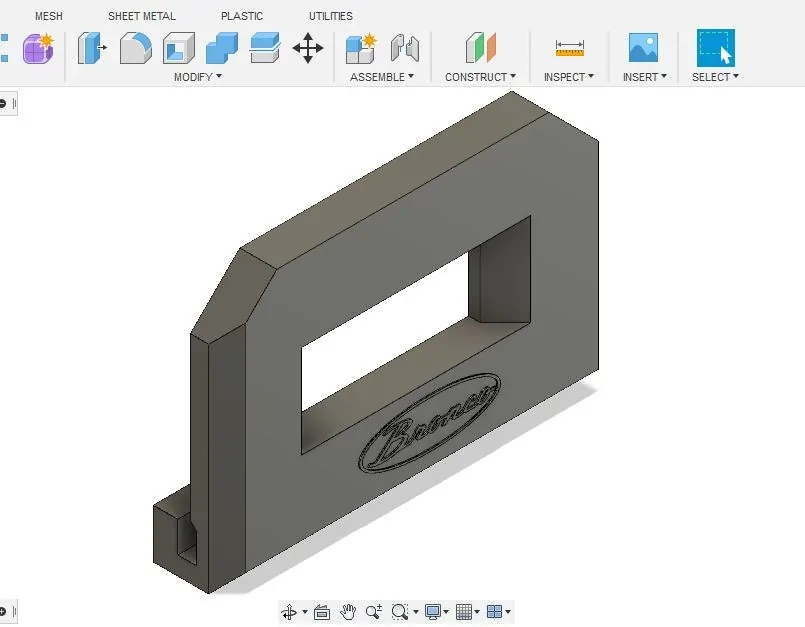Screen dimensions: 805x627
Task: Select the Orbit tool at bottom
Action: pyautogui.click(x=291, y=611)
